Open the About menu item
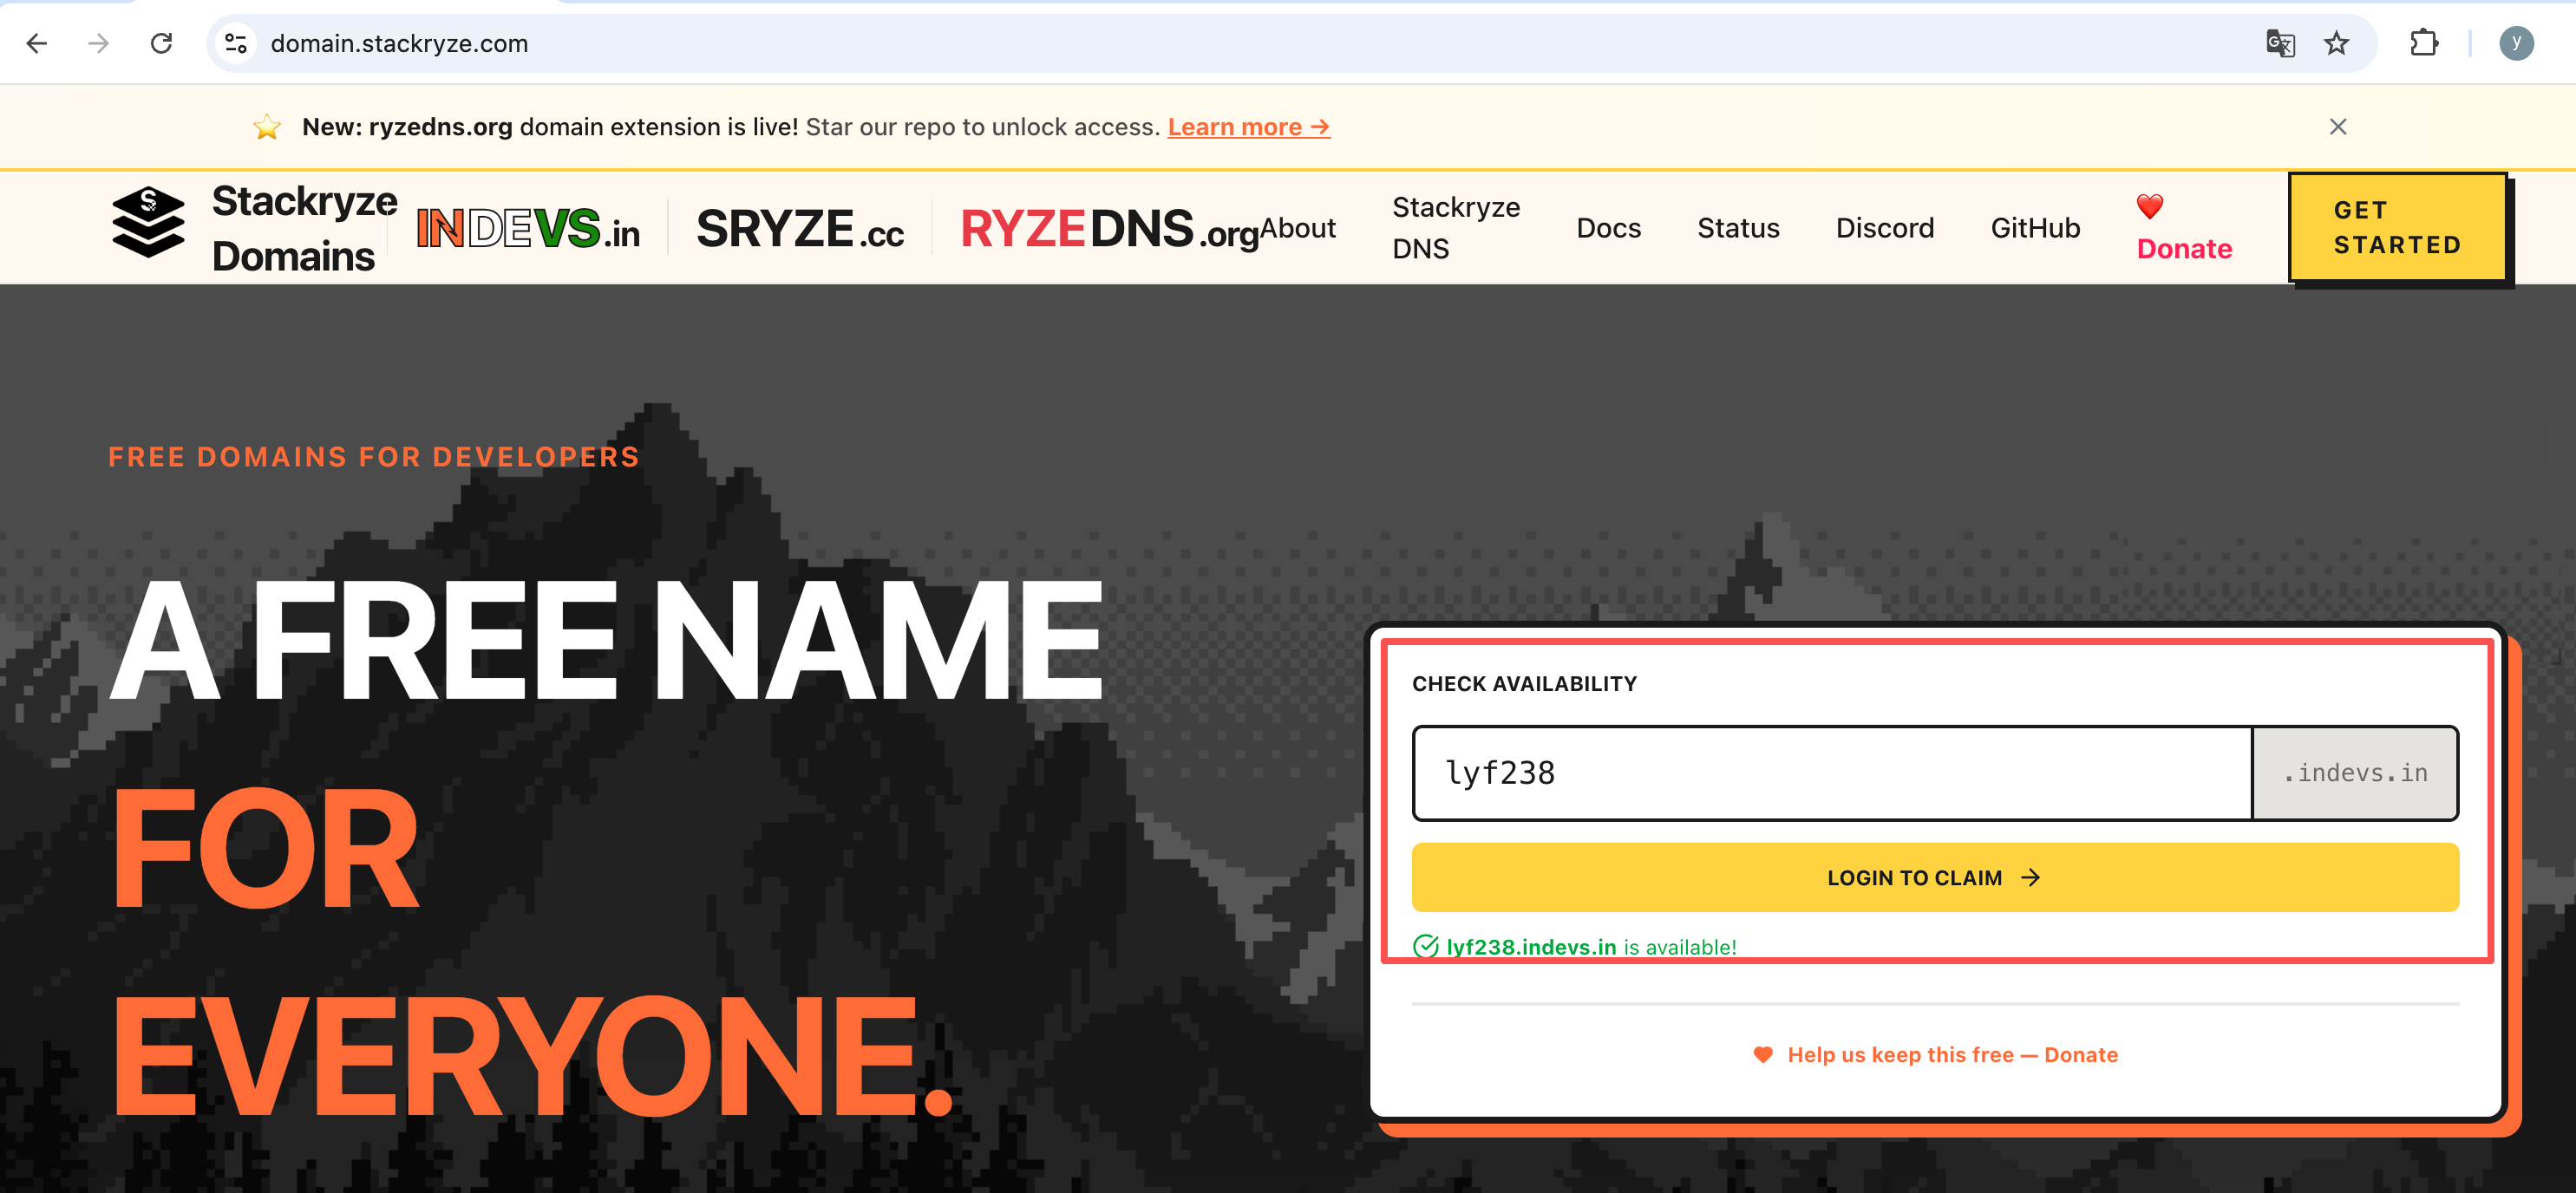2576x1193 pixels. (1298, 228)
